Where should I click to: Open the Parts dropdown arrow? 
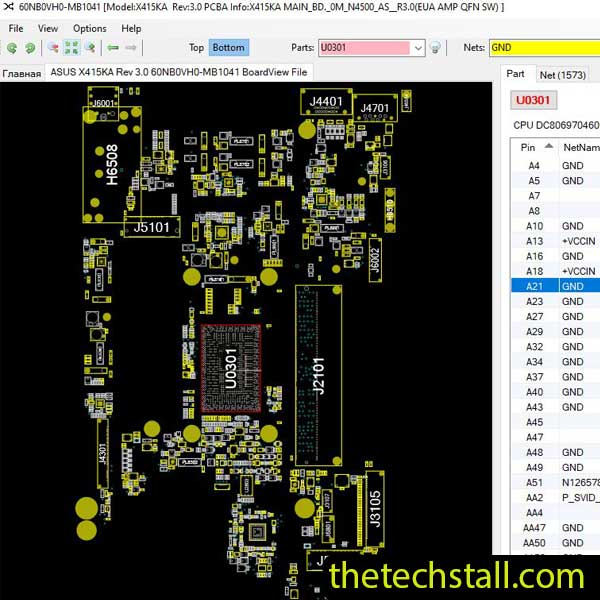(418, 48)
